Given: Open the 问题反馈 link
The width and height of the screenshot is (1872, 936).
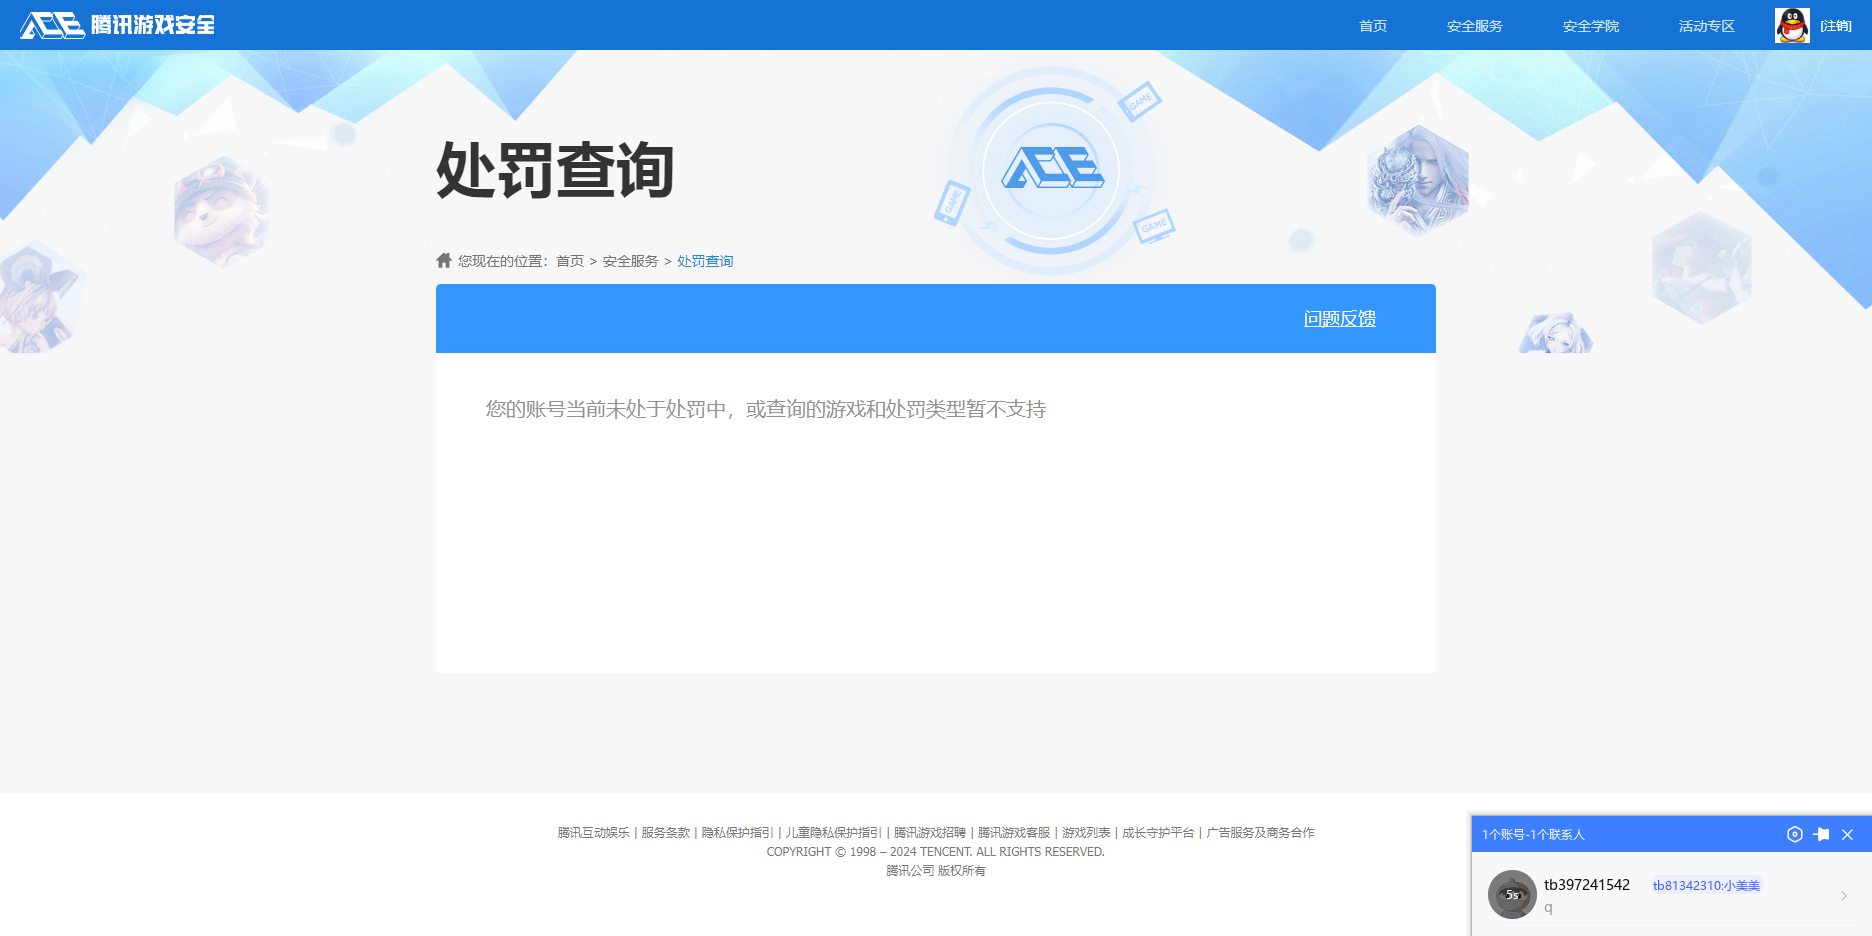Looking at the screenshot, I should tap(1339, 318).
